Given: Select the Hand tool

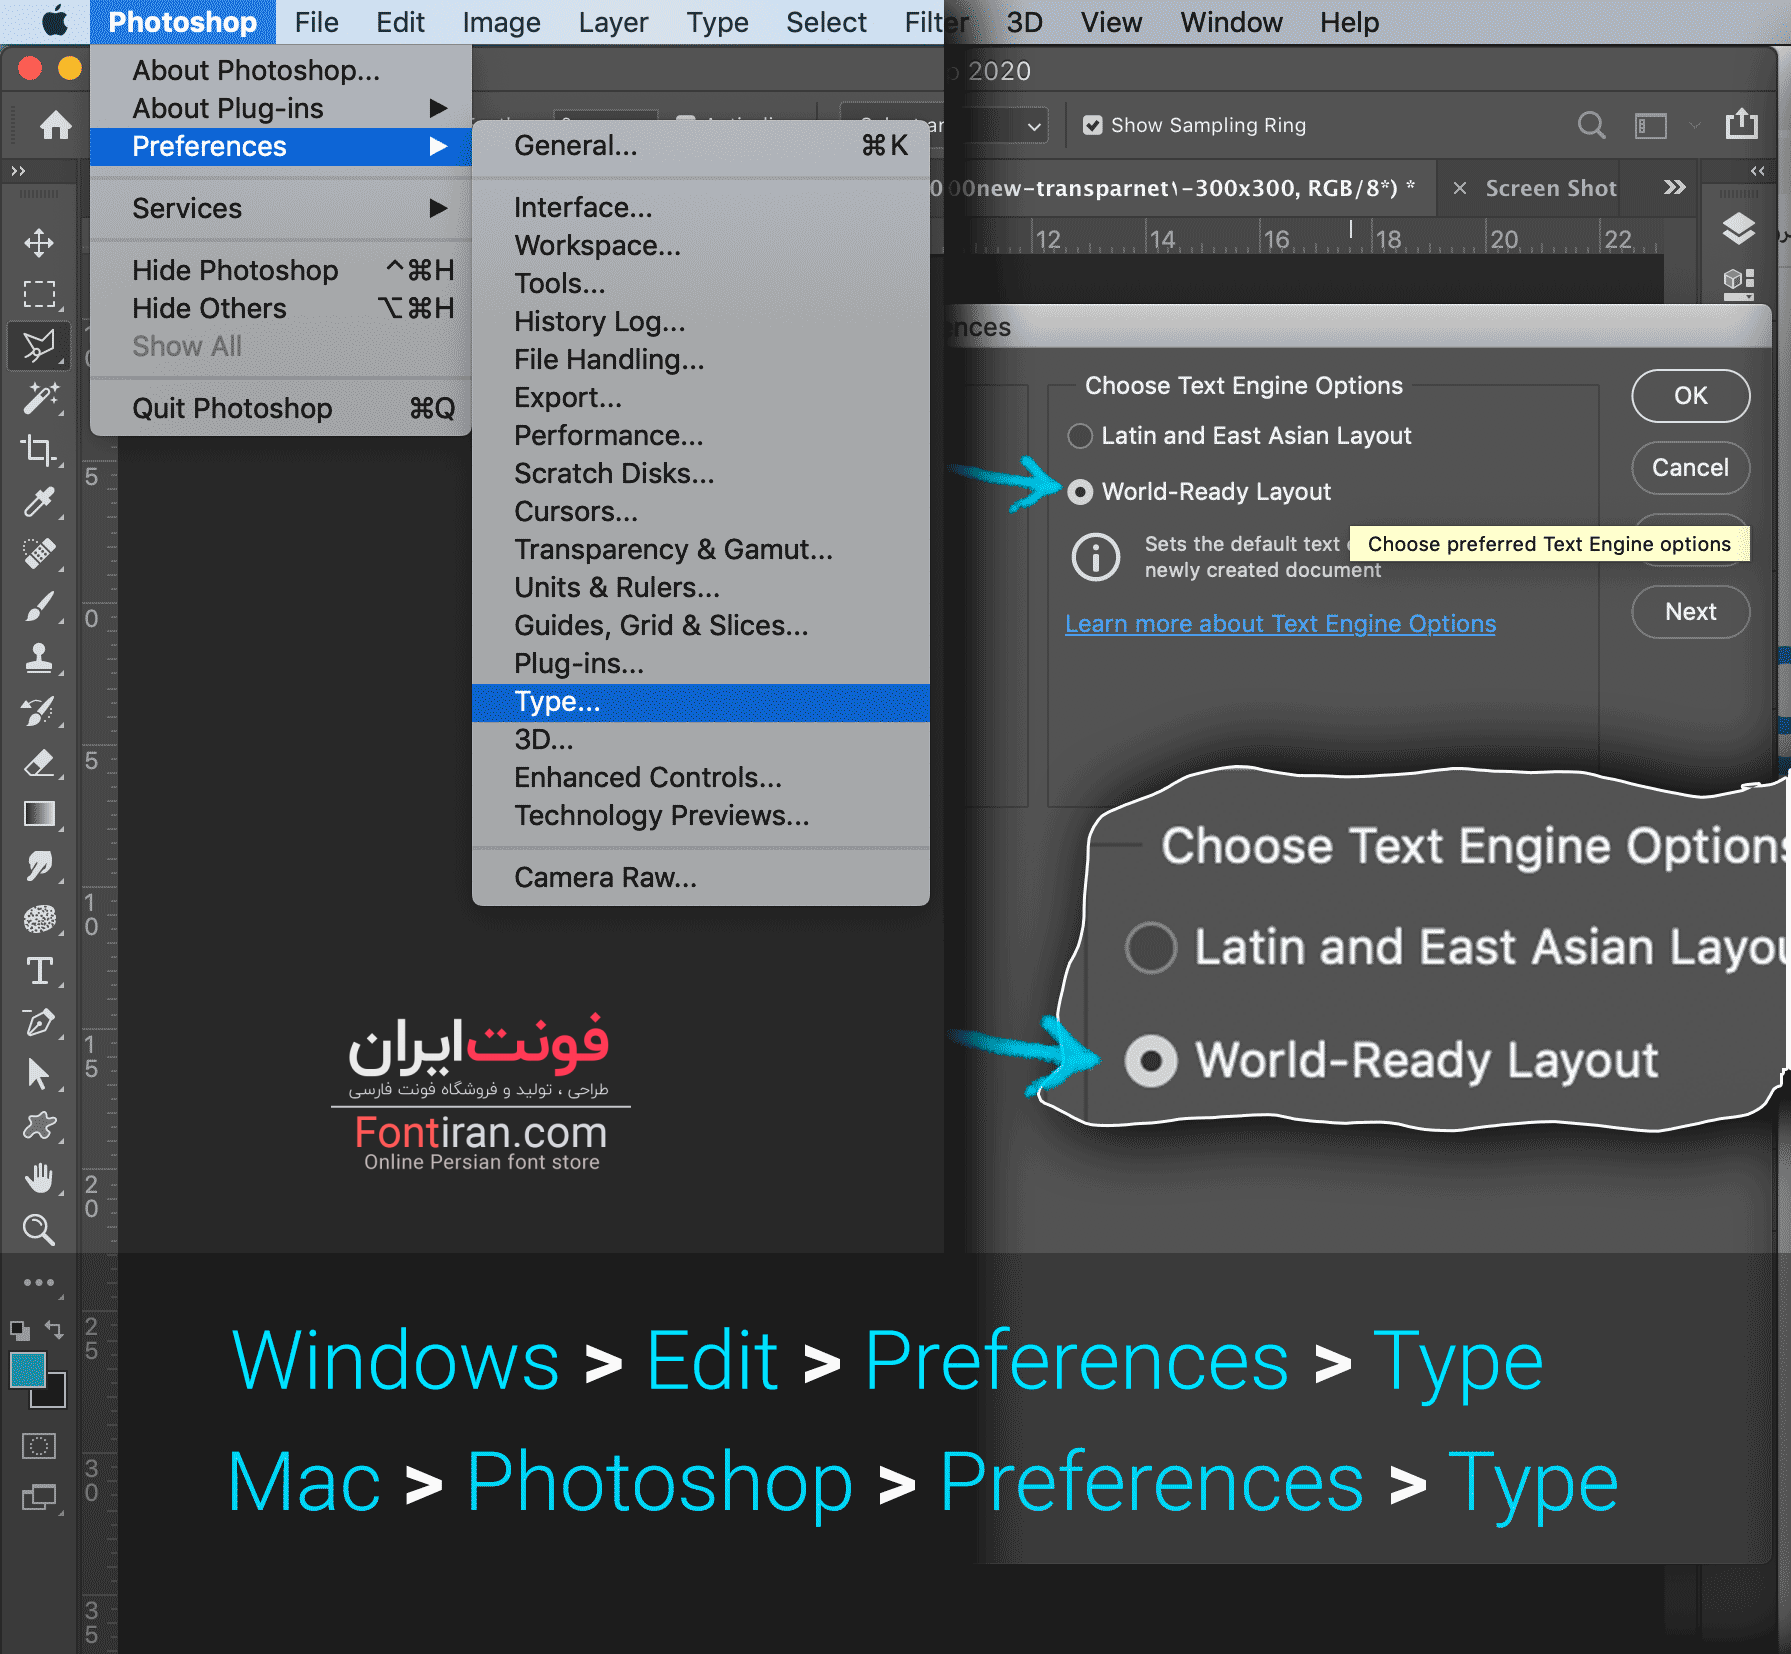Looking at the screenshot, I should [x=39, y=1178].
